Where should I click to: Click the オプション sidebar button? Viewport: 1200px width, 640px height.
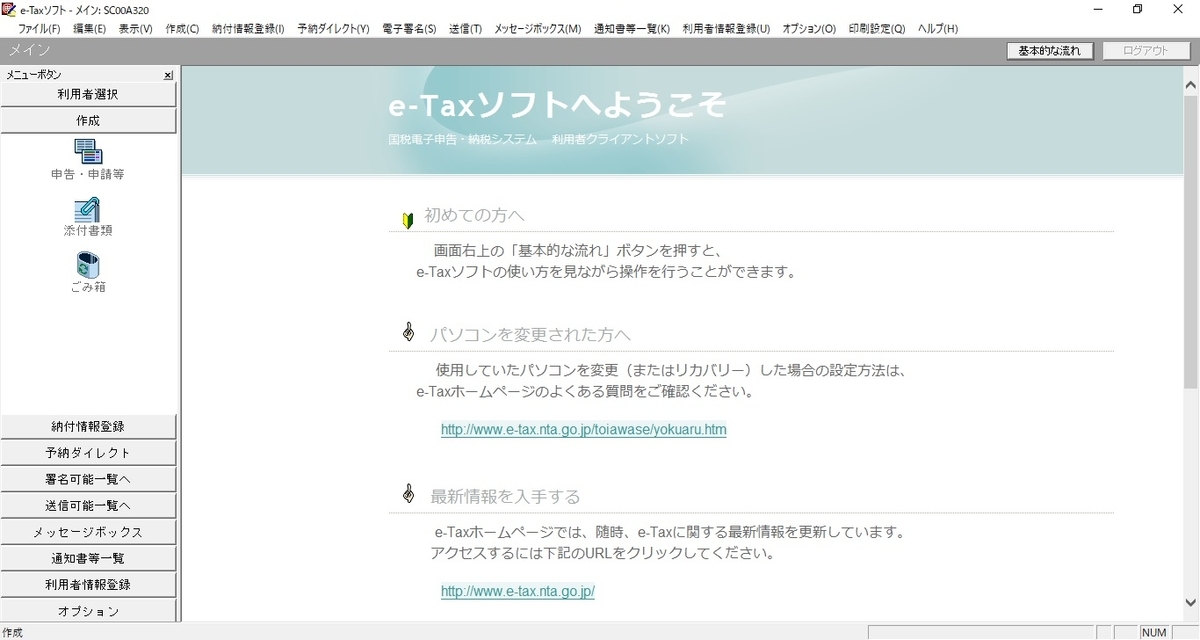pyautogui.click(x=88, y=610)
